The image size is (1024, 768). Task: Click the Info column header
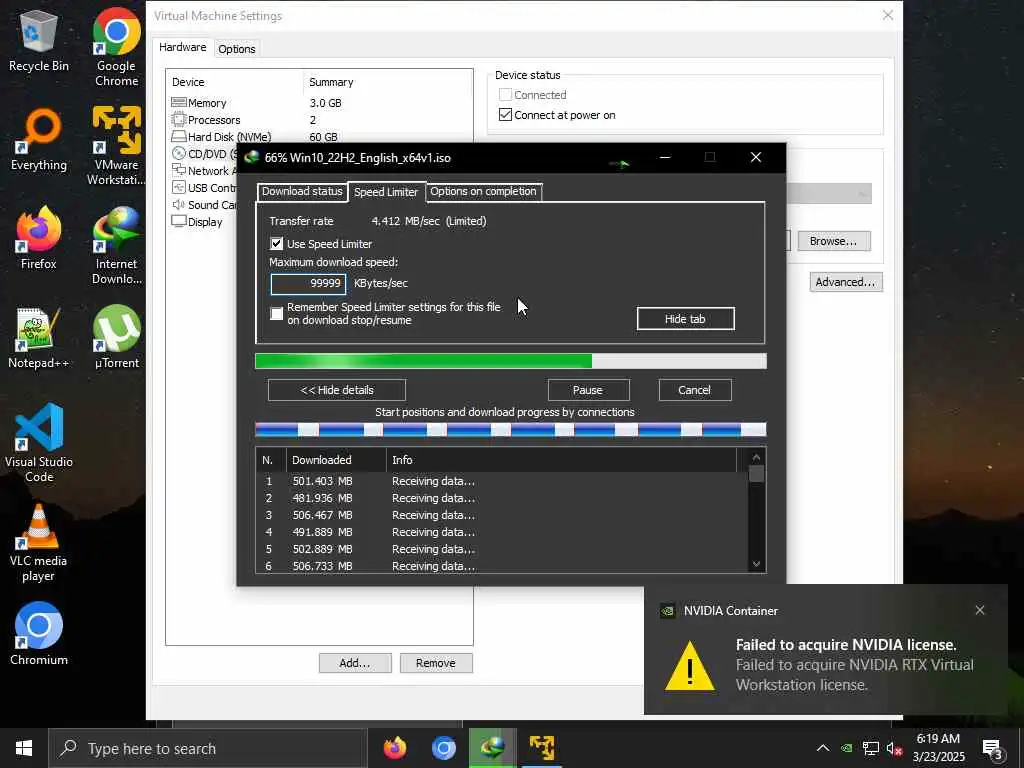(x=562, y=460)
